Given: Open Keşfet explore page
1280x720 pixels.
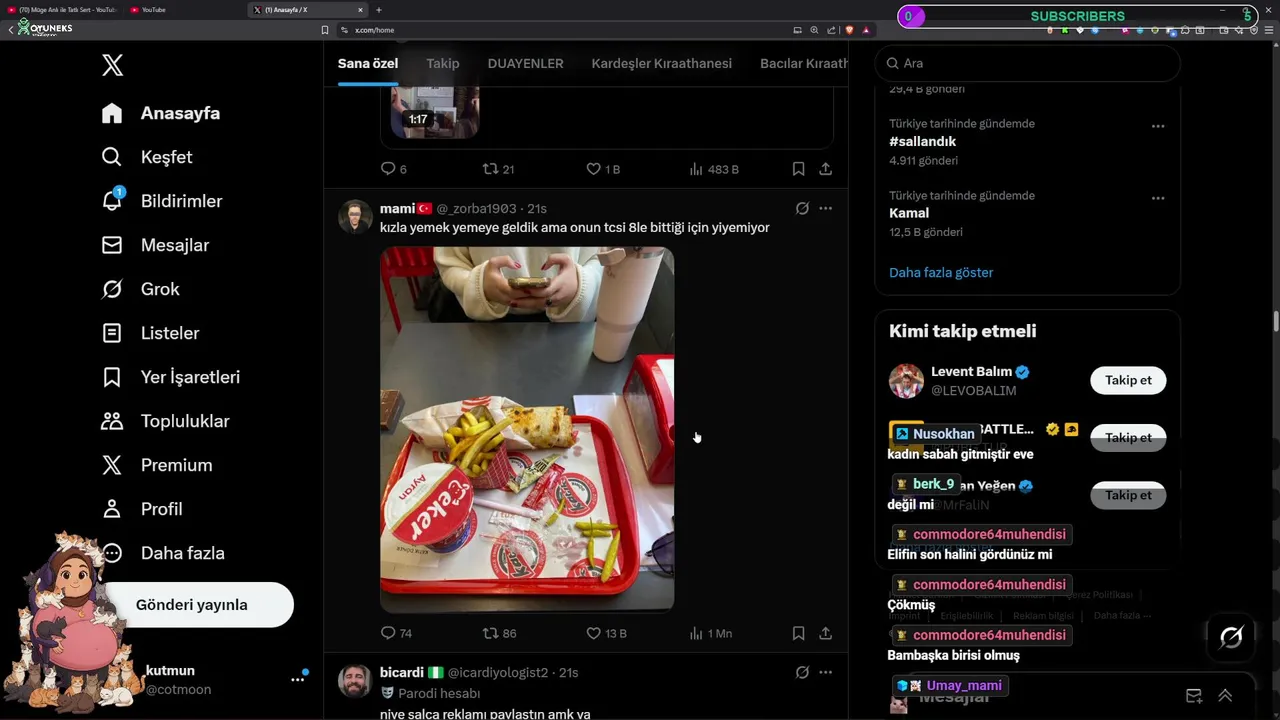Looking at the screenshot, I should 147,157.
